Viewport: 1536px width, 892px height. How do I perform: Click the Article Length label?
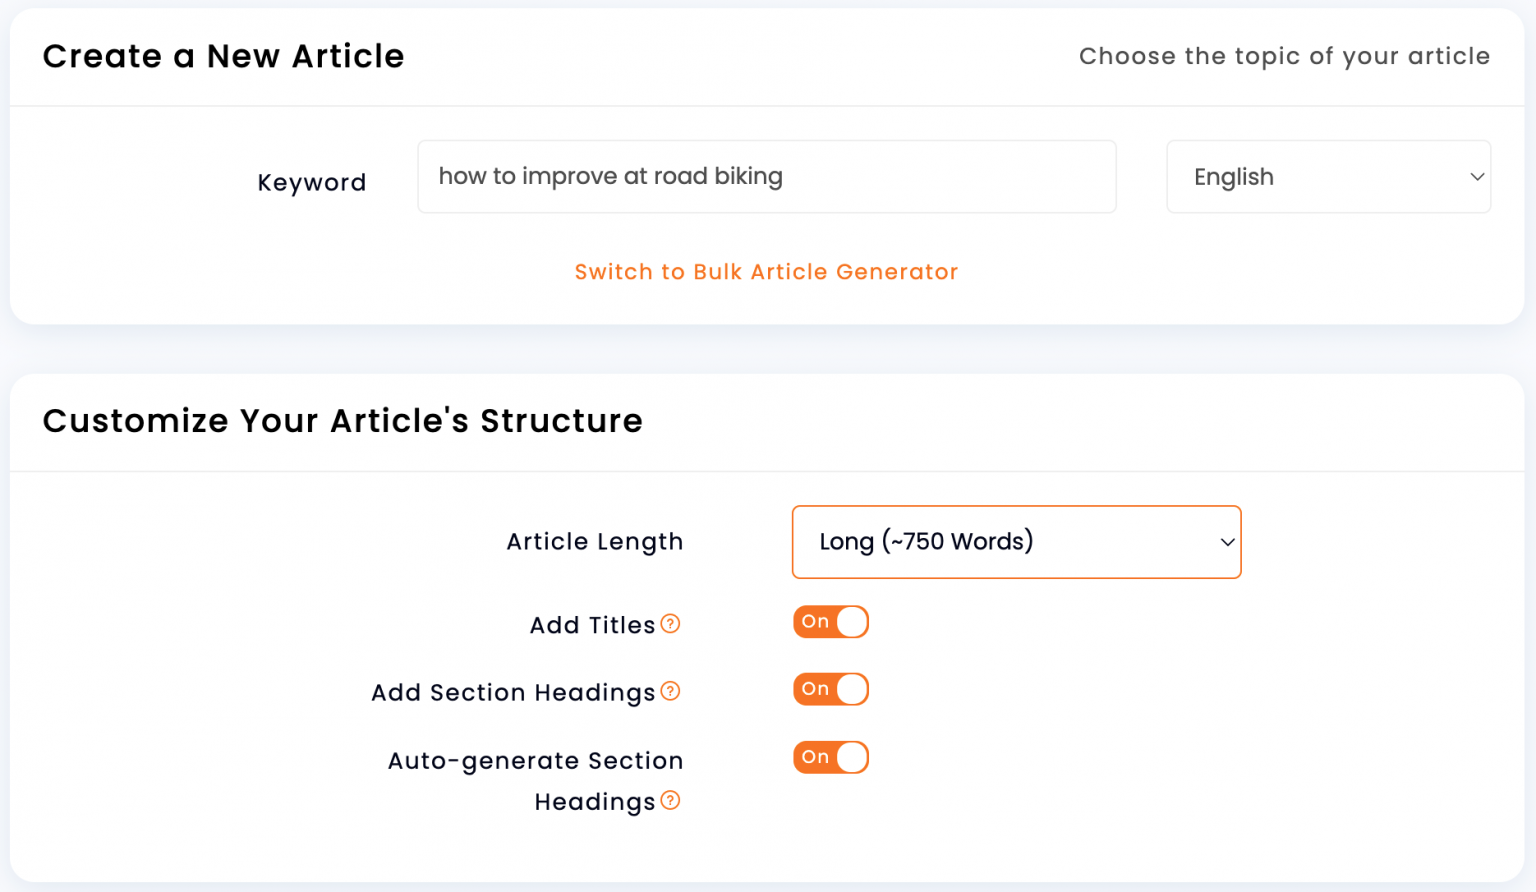(594, 541)
